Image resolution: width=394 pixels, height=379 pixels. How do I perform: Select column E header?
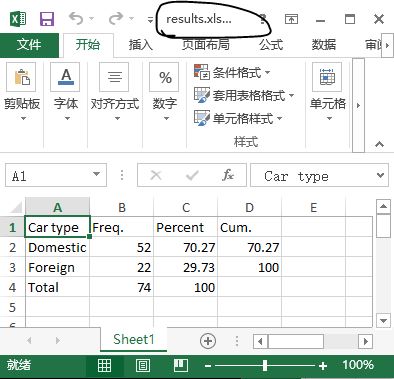click(314, 207)
